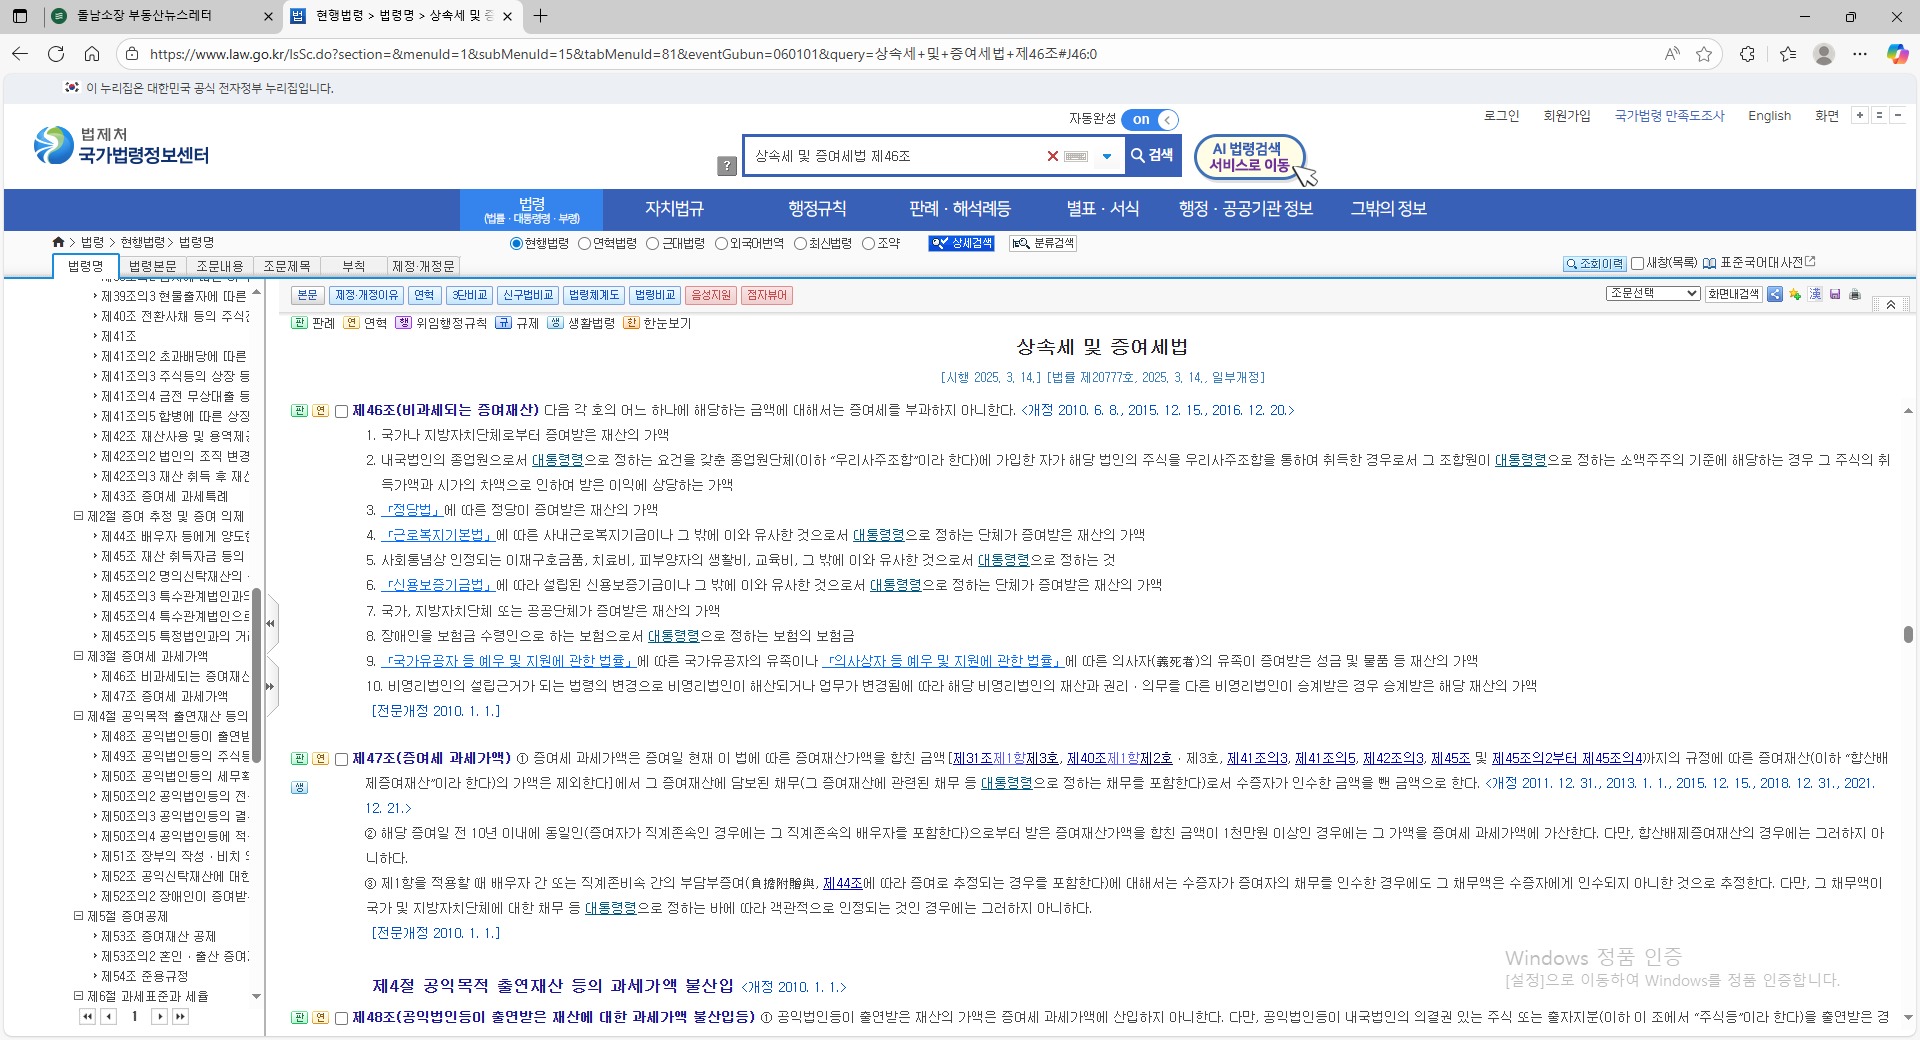Toggle Hanja display with the 漢 icon

[1814, 295]
